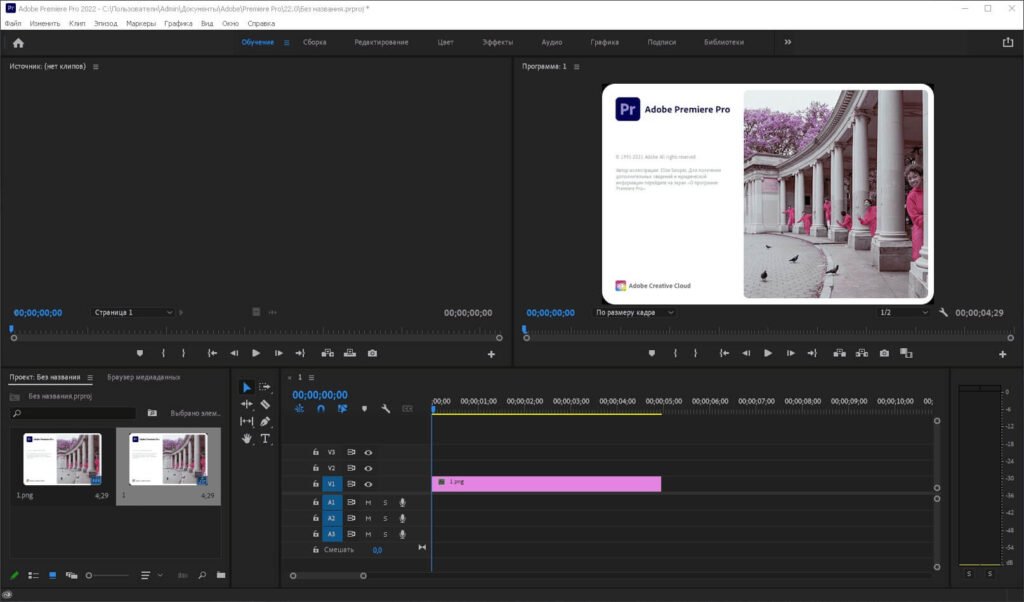Click Overwrite button in Source monitor

350,353
